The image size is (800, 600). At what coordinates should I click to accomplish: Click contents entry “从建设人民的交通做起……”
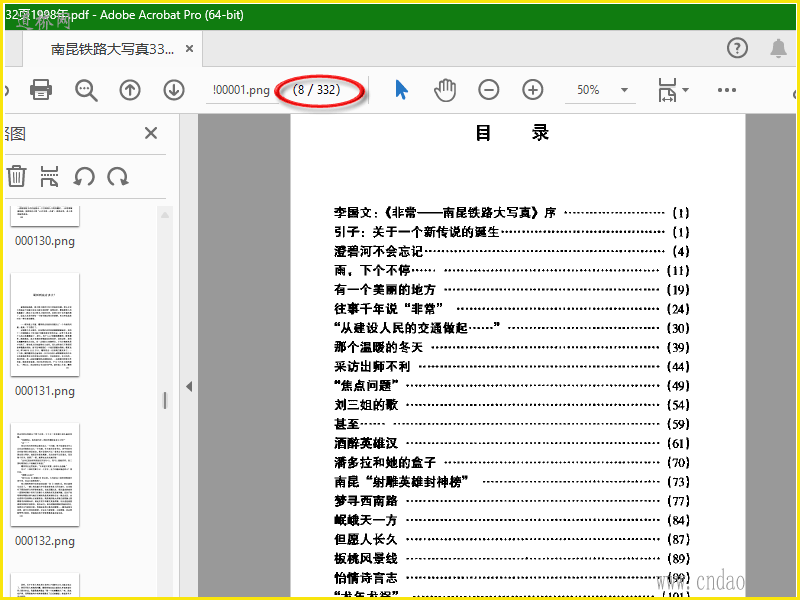(x=417, y=328)
